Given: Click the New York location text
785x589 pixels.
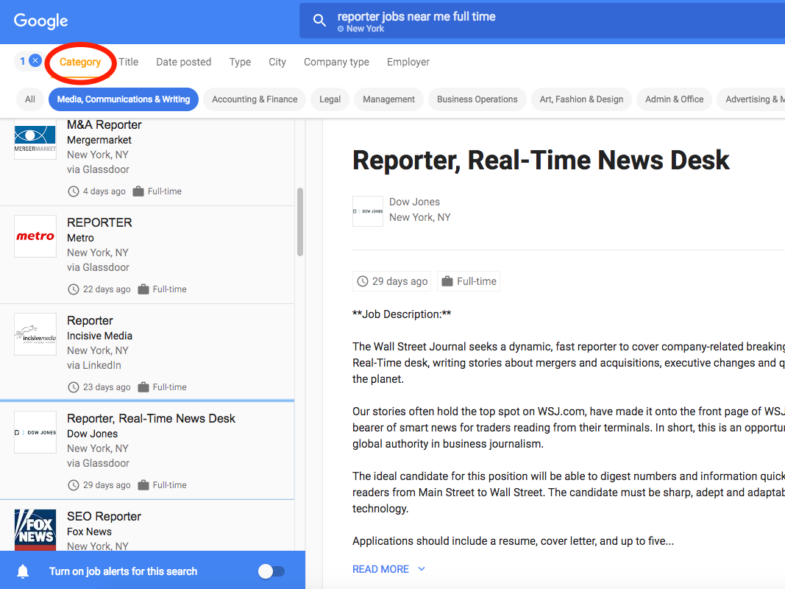Looking at the screenshot, I should coord(365,29).
